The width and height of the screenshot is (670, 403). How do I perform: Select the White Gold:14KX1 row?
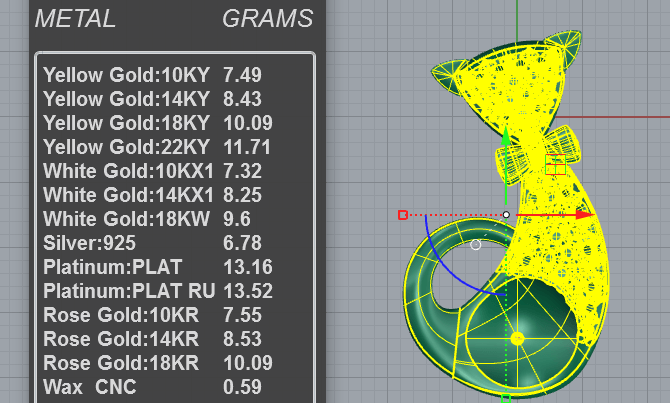click(175, 195)
